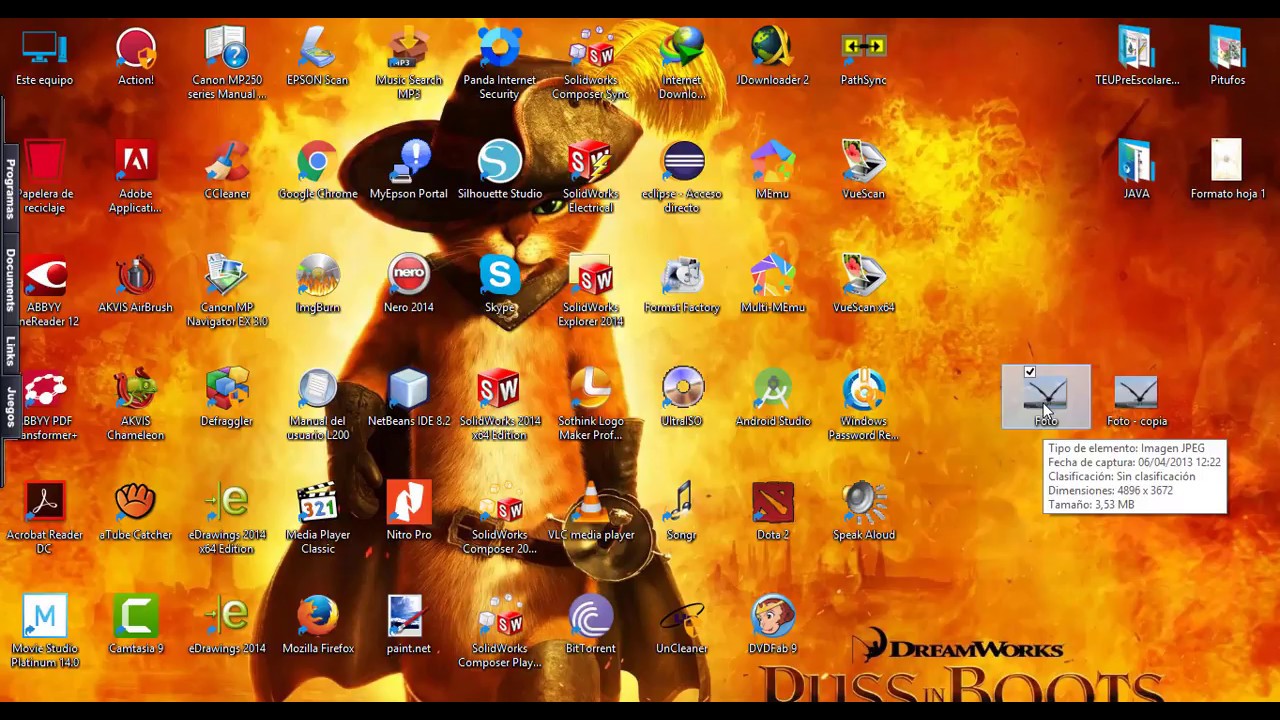Select the SolidWorks Electrical icon

[x=591, y=162]
